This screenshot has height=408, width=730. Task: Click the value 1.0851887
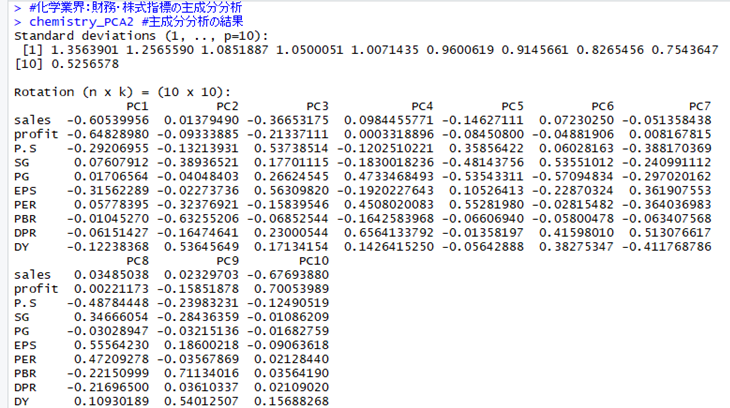click(235, 50)
